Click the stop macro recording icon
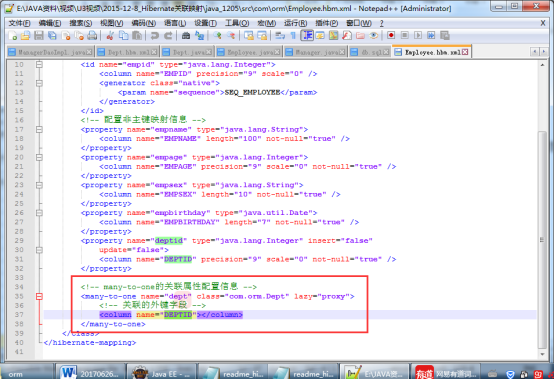This screenshot has height=380, width=554. [x=405, y=36]
